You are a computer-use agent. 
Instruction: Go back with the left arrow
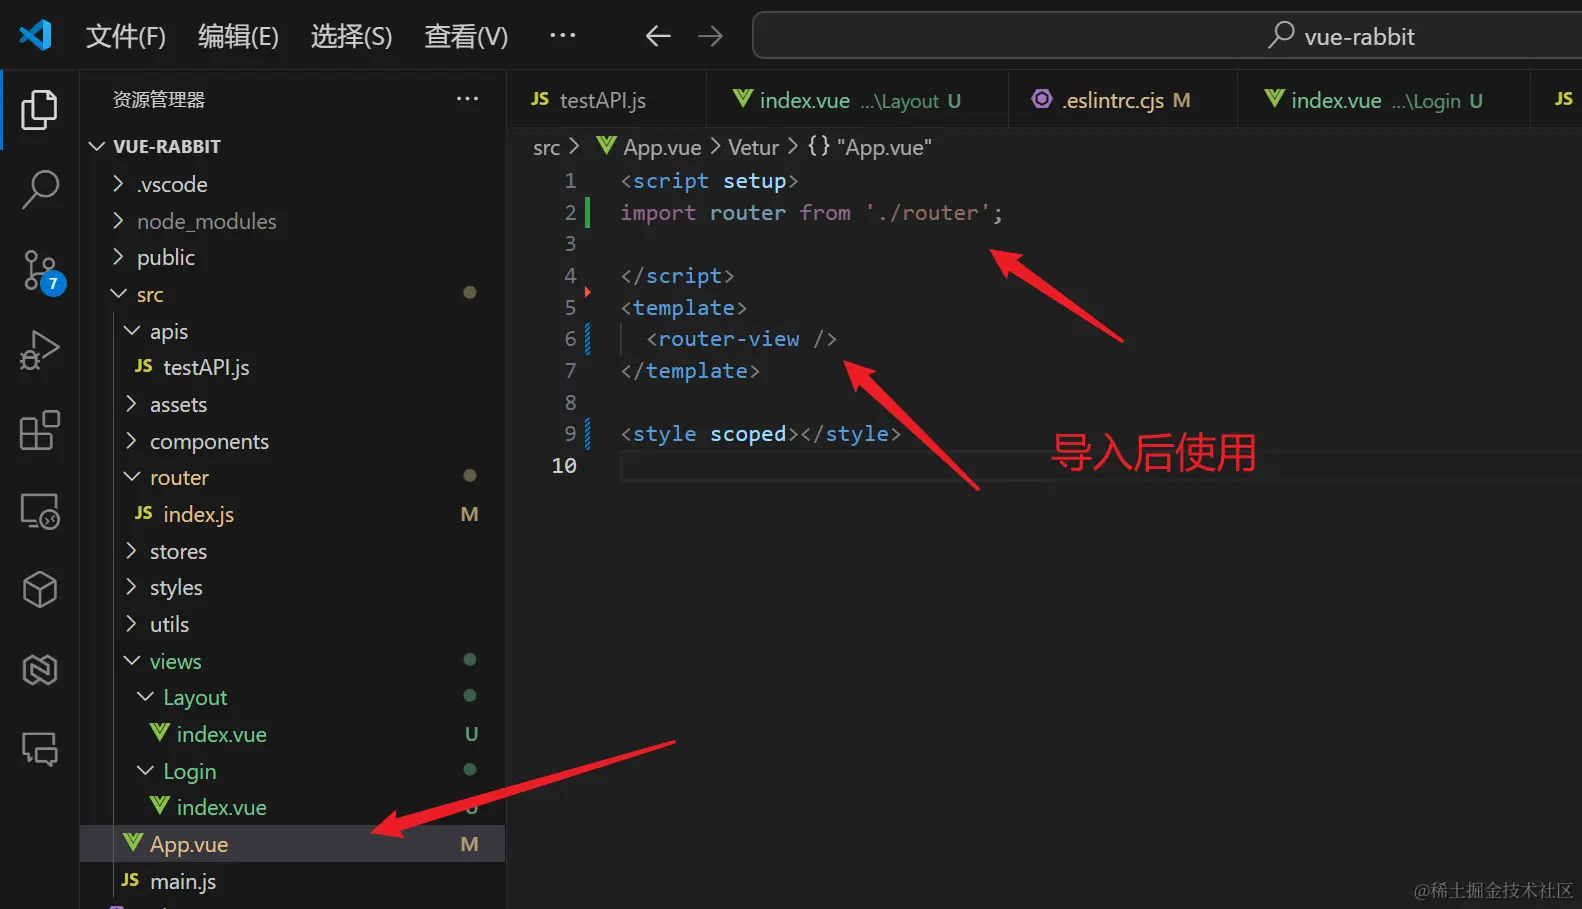pyautogui.click(x=657, y=36)
